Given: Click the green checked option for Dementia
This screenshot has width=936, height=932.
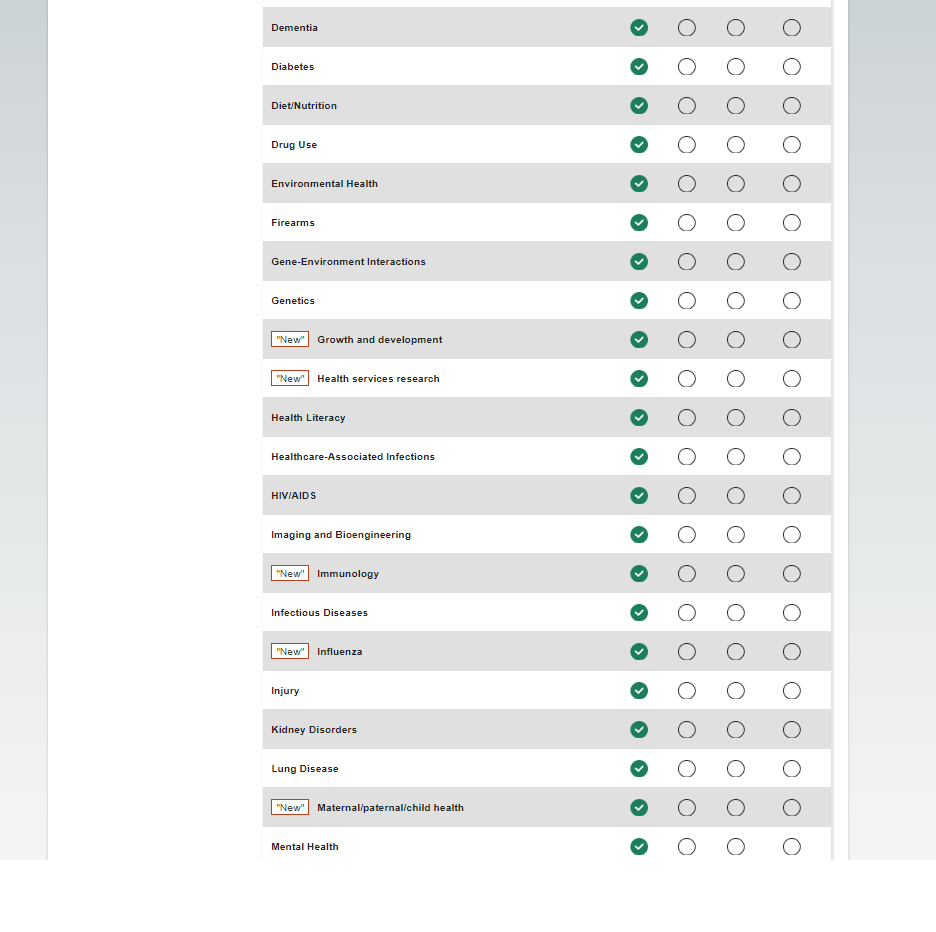Looking at the screenshot, I should pos(639,28).
